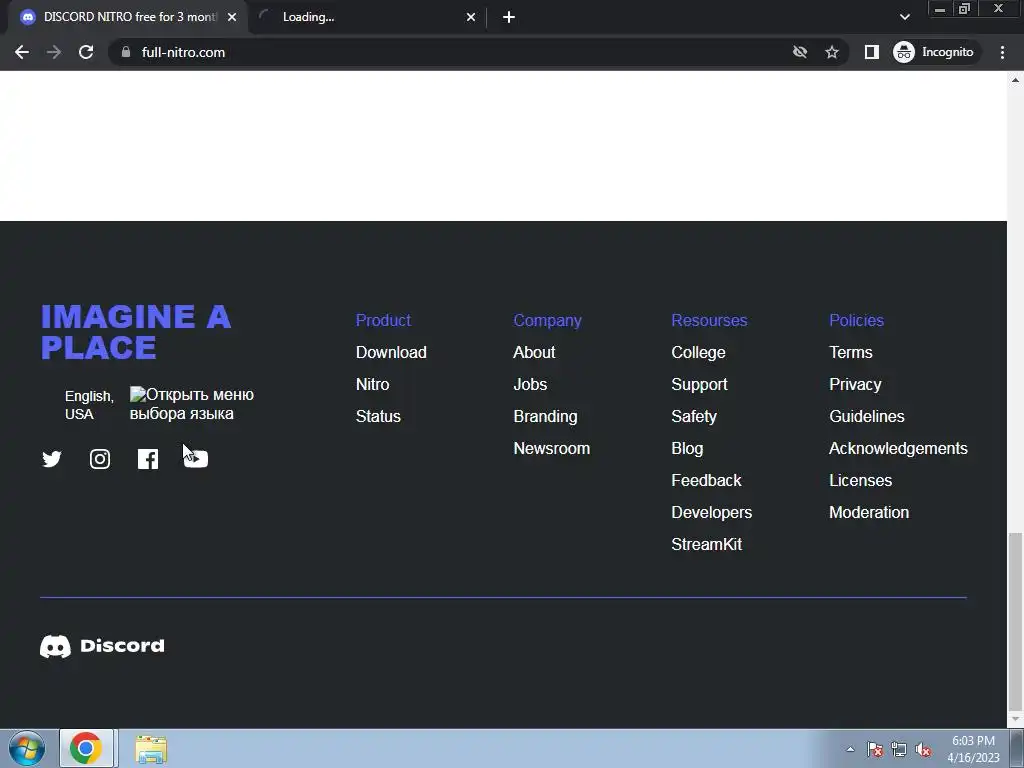Click the IMAGINE A PLACE heading
Image resolution: width=1024 pixels, height=768 pixels.
pyautogui.click(x=136, y=332)
